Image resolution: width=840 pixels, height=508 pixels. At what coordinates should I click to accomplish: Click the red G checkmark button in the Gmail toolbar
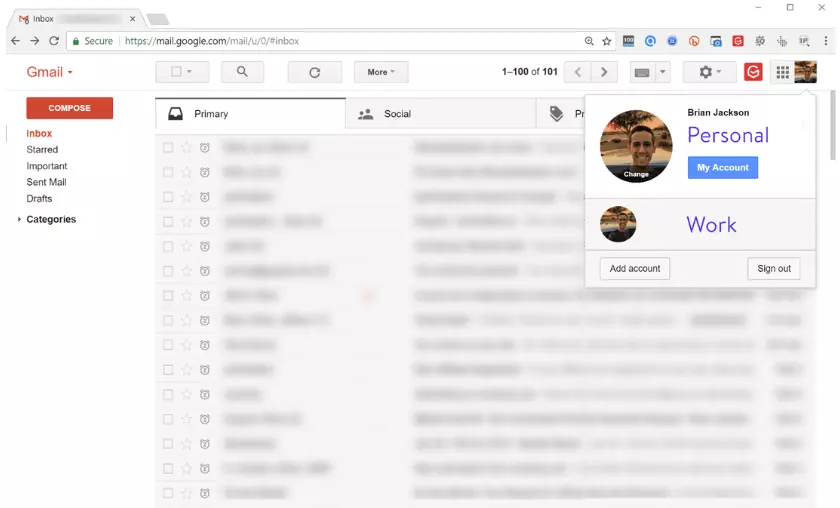[753, 72]
